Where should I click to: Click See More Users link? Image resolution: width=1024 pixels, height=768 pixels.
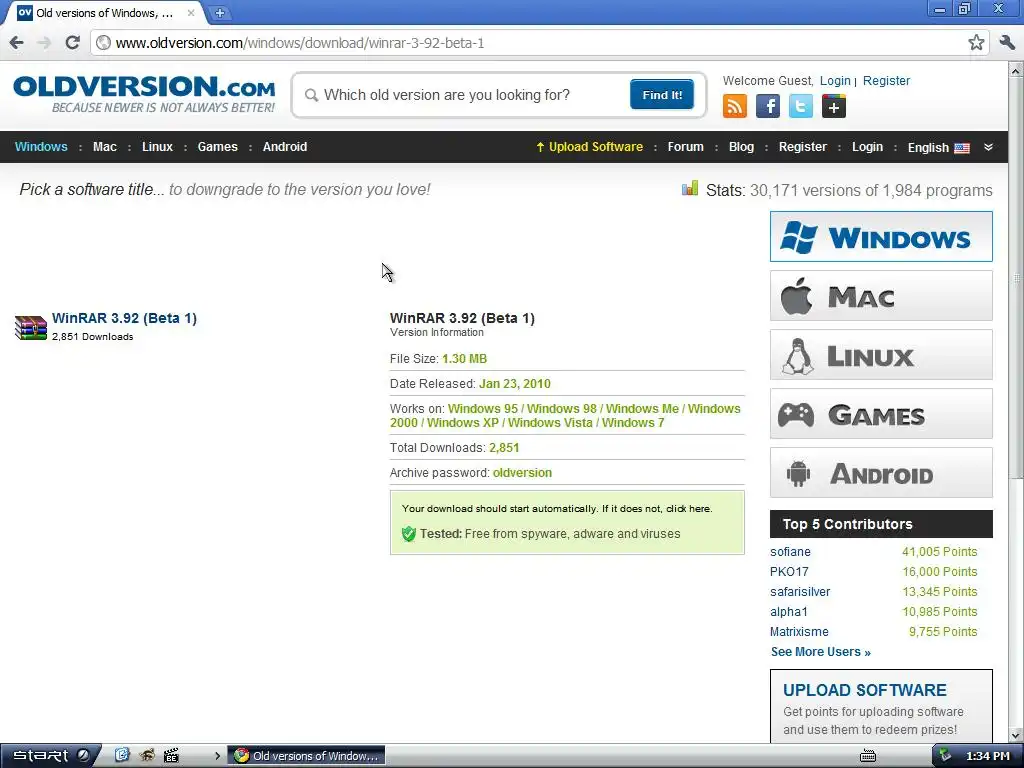tap(820, 652)
